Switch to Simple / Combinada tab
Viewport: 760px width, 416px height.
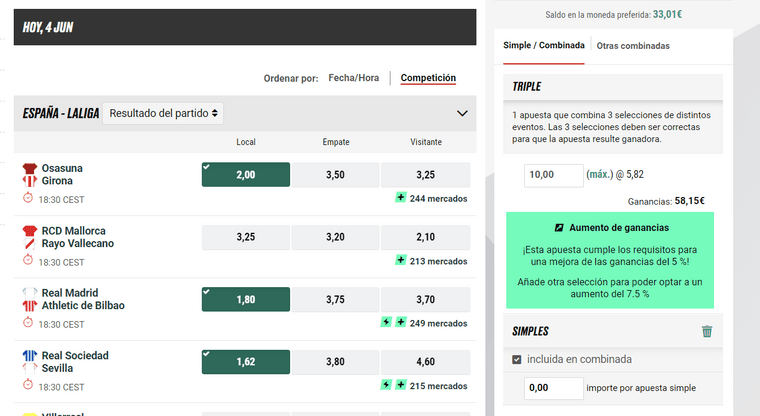point(544,46)
